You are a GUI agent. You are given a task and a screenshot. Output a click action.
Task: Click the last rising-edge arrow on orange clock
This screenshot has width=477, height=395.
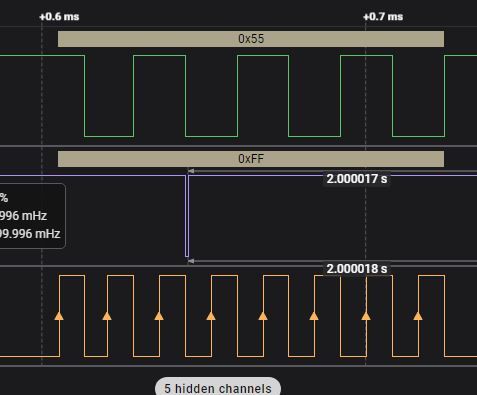(x=418, y=316)
